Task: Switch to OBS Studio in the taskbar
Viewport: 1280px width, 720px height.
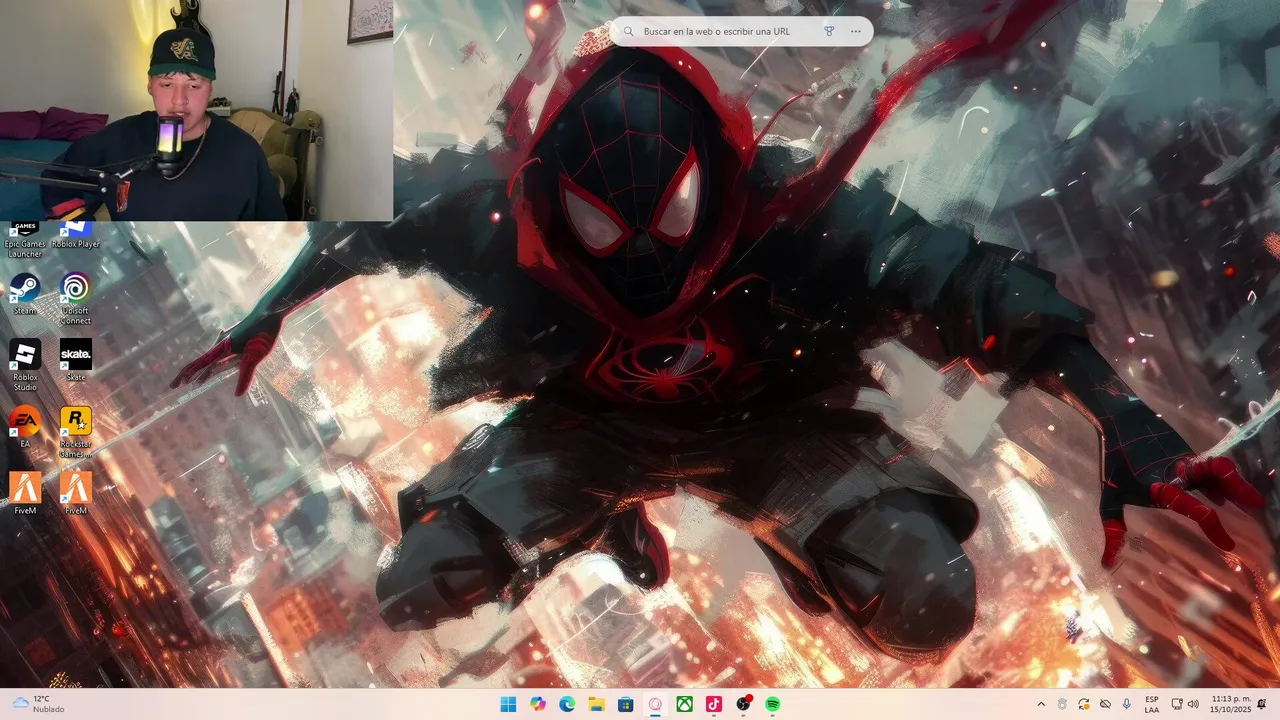Action: click(744, 704)
